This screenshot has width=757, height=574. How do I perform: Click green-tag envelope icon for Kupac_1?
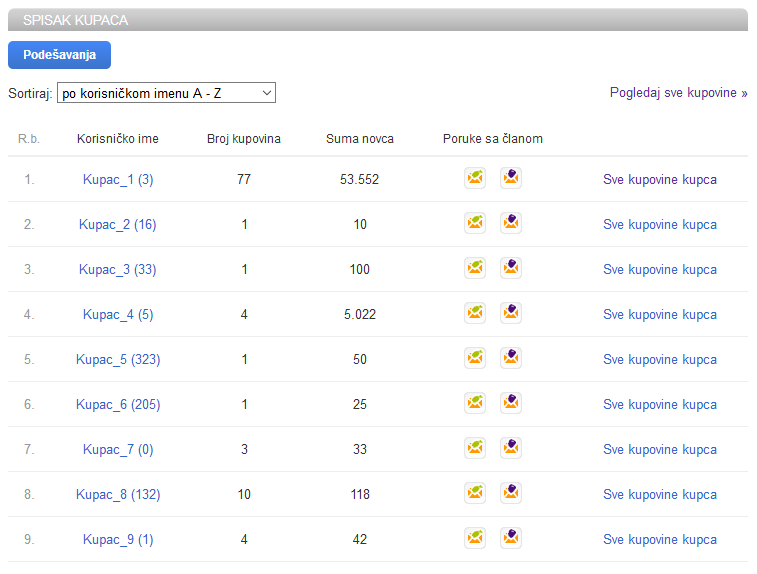[x=475, y=178]
